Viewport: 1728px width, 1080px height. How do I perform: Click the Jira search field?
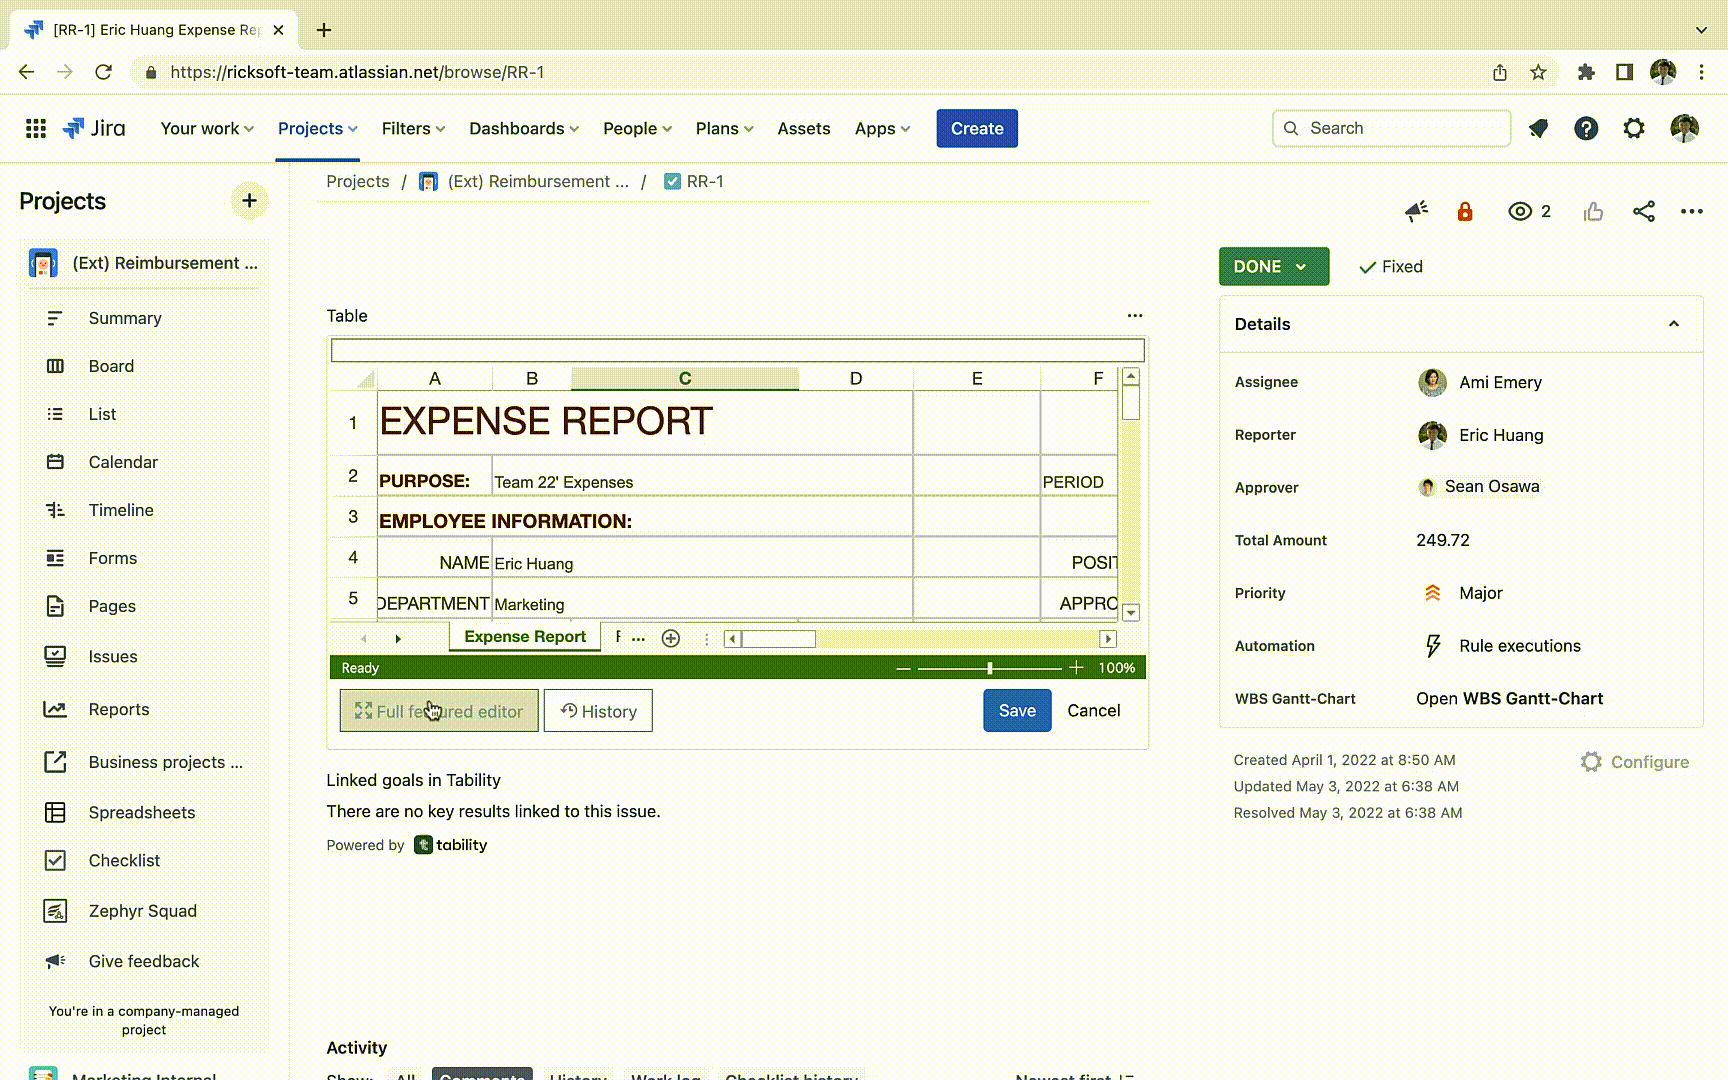click(1391, 128)
